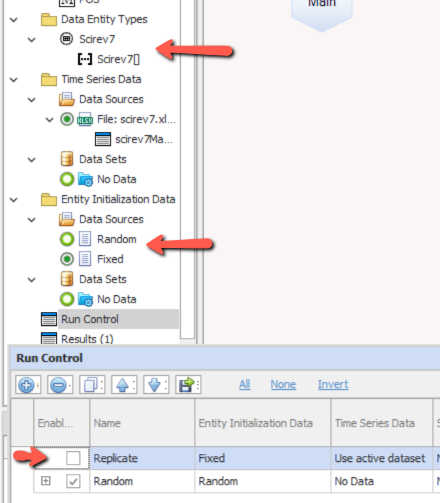The image size is (440, 503).
Task: Click the Random cell under Entity Initialization Data
Action: [263, 481]
